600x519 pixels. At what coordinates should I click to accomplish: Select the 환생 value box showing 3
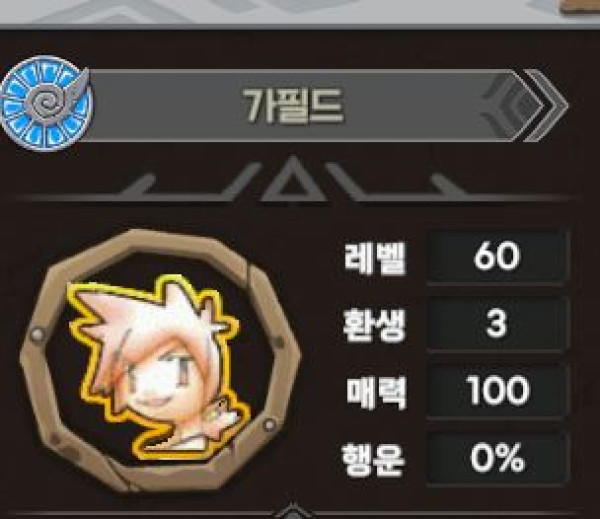pos(497,324)
